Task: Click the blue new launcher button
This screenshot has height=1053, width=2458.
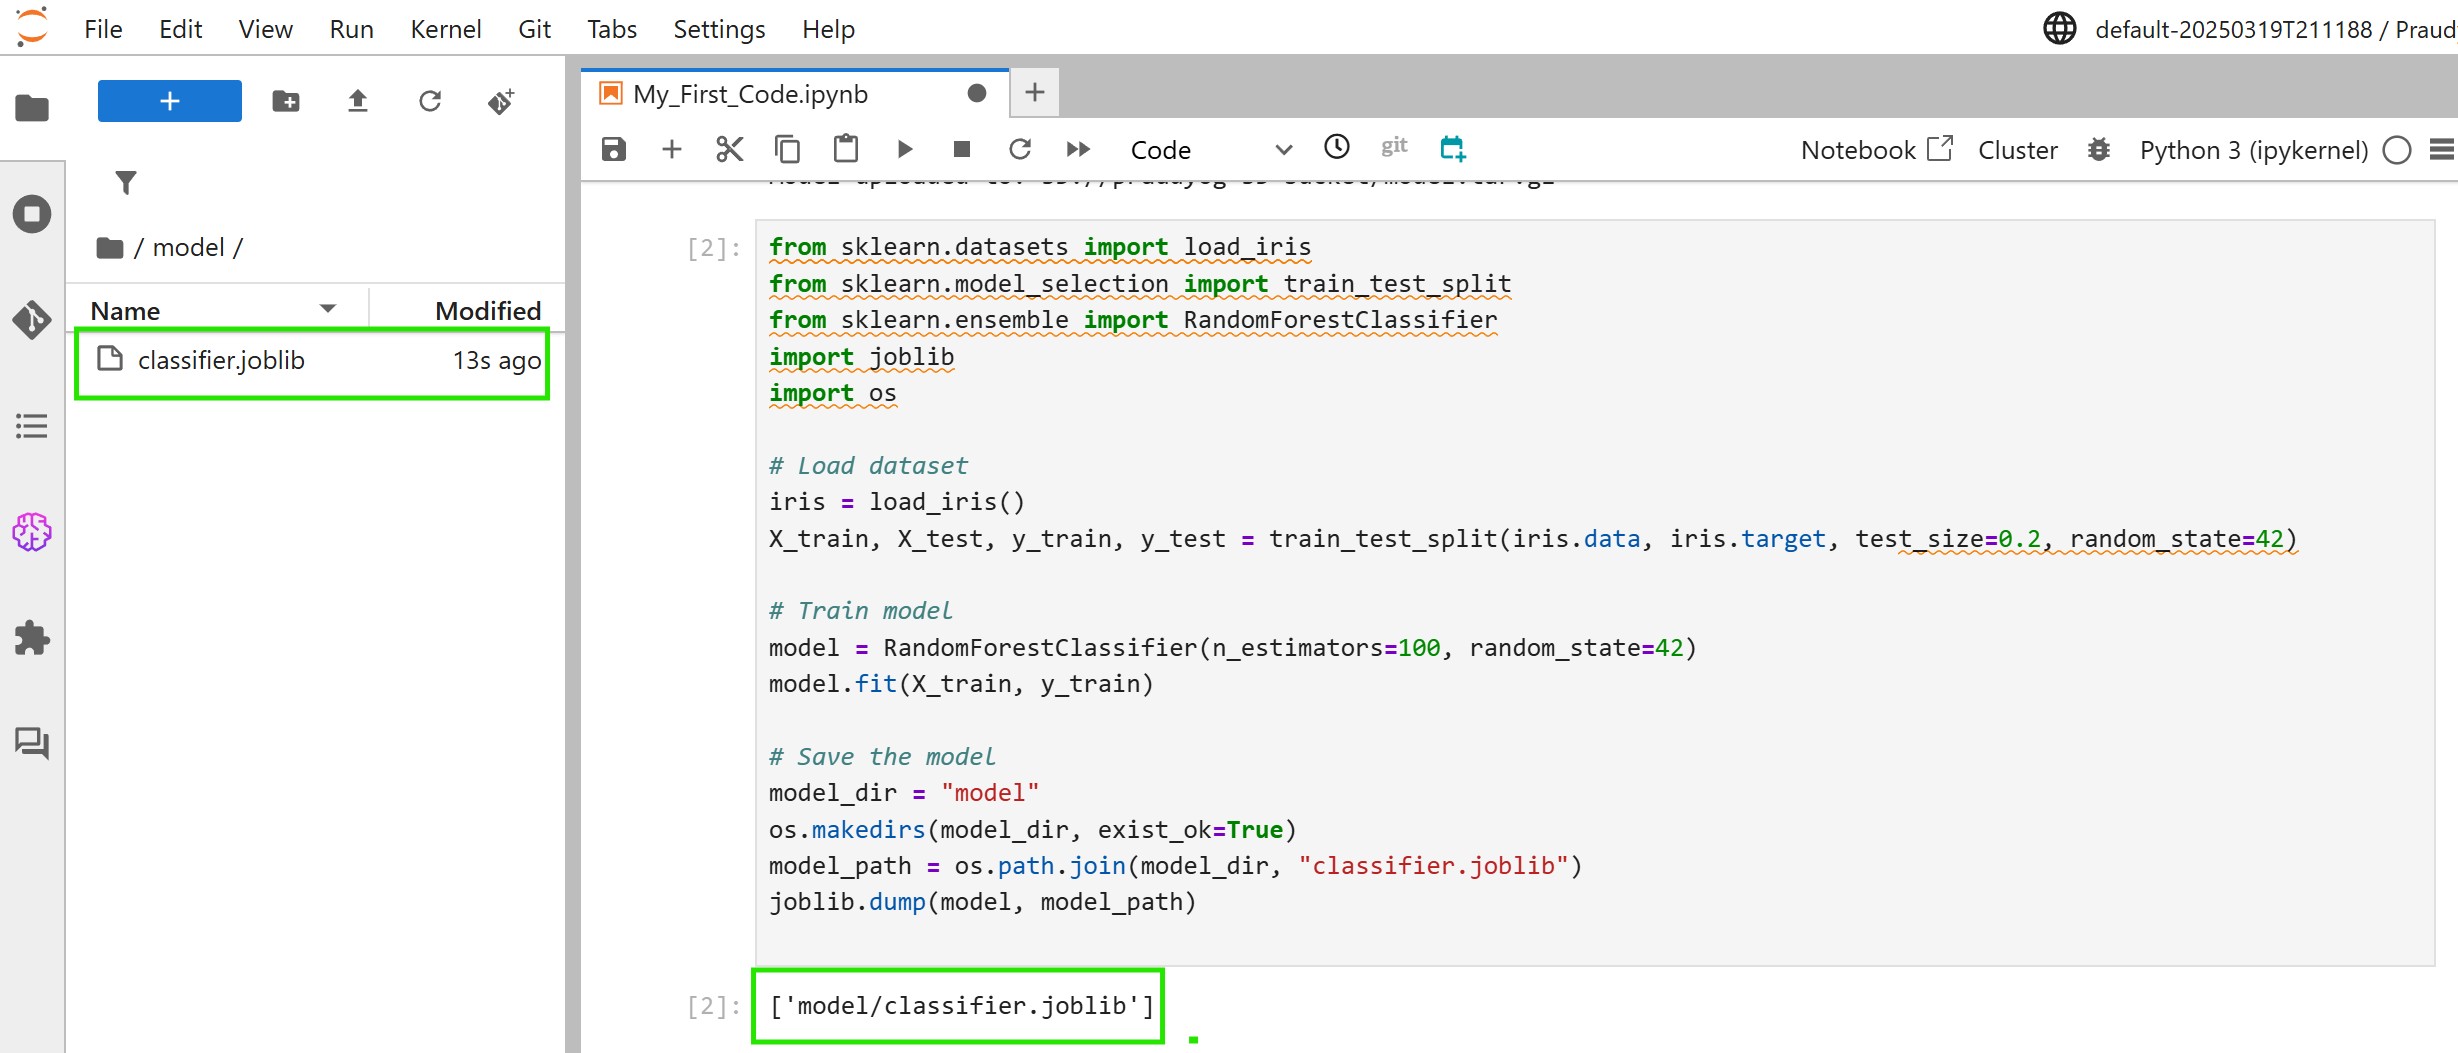Action: point(169,101)
